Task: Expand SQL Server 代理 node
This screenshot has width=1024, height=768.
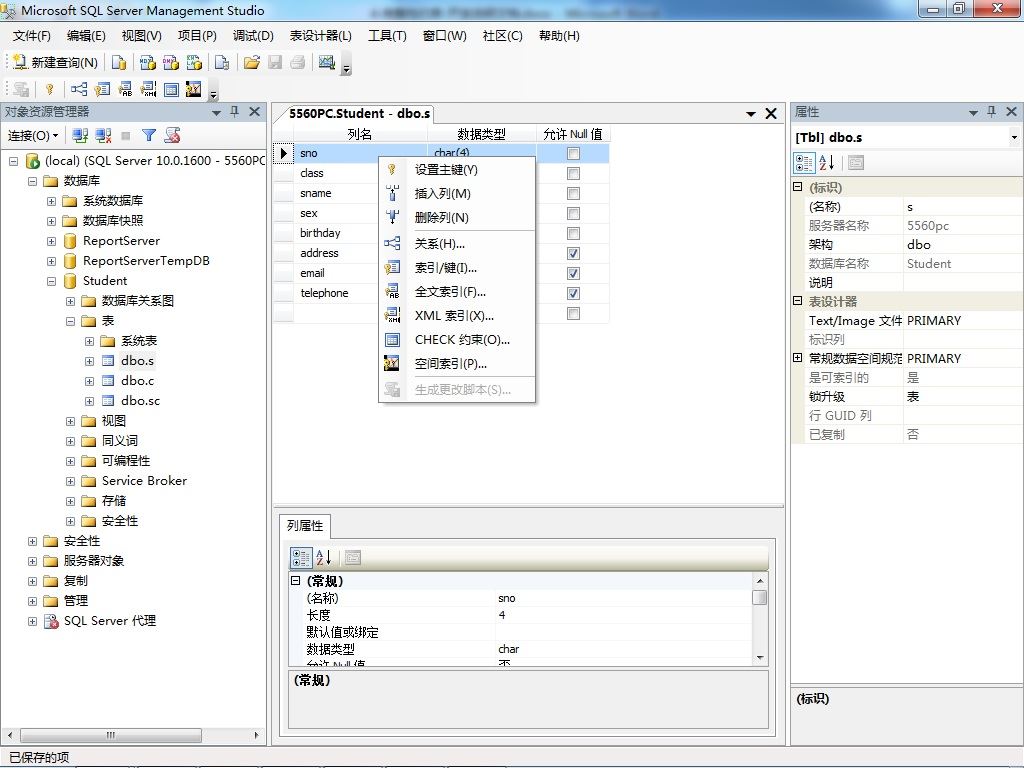Action: point(33,621)
